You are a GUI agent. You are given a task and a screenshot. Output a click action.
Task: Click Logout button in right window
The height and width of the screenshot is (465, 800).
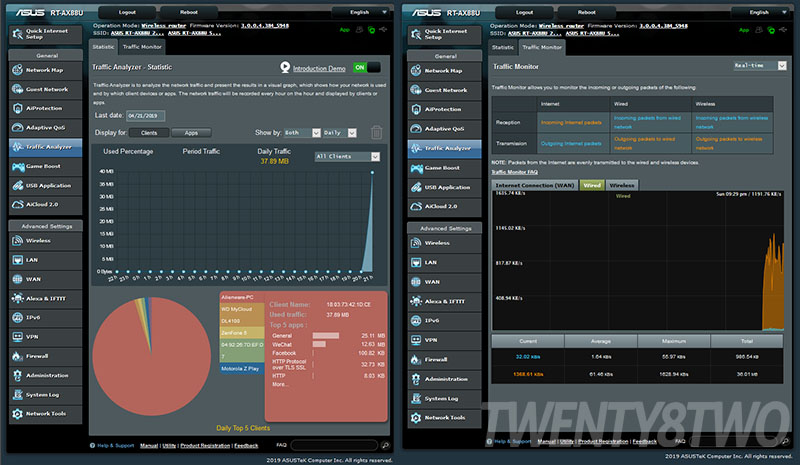coord(524,12)
